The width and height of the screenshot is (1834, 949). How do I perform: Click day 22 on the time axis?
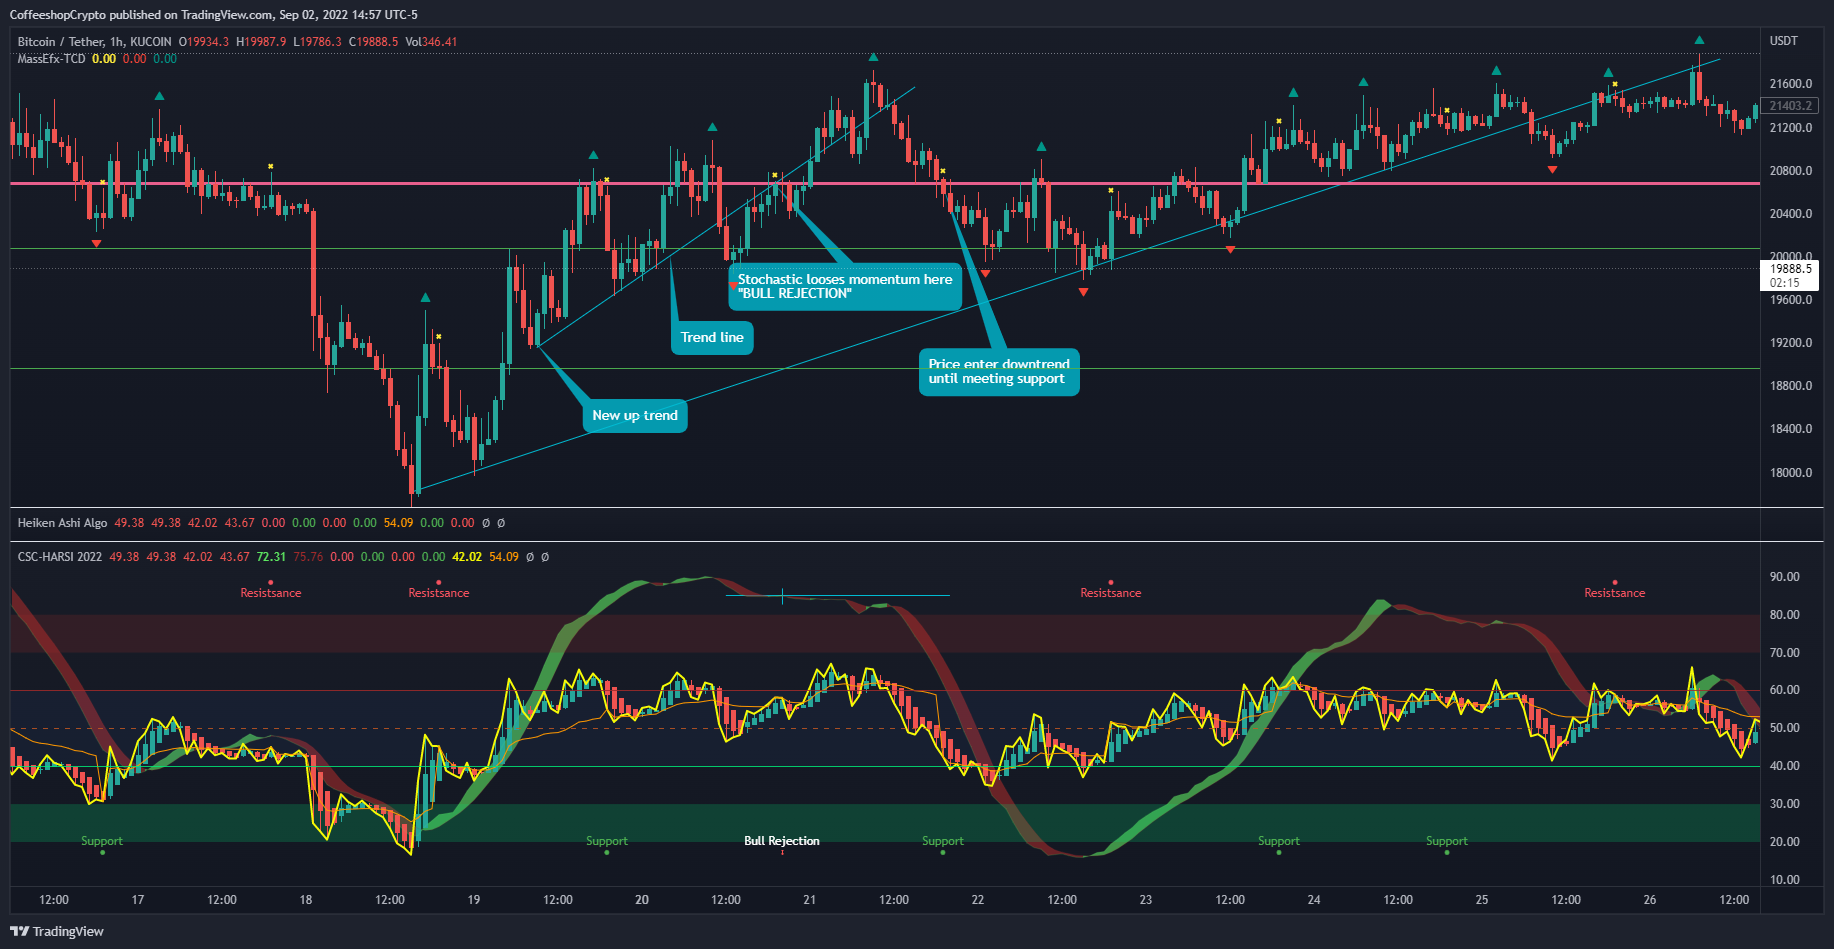pyautogui.click(x=978, y=900)
